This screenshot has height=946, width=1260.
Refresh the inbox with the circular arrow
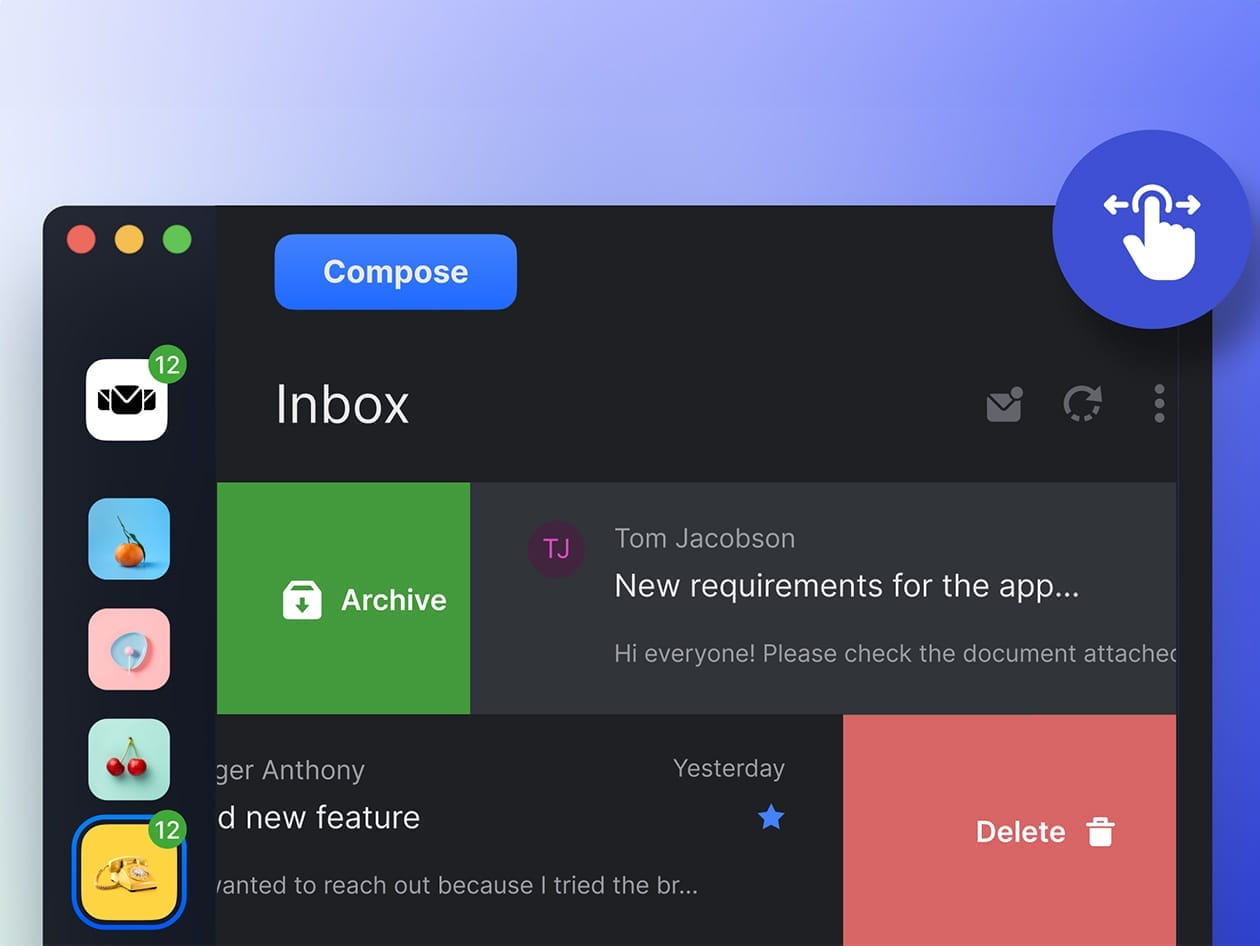coord(1081,404)
